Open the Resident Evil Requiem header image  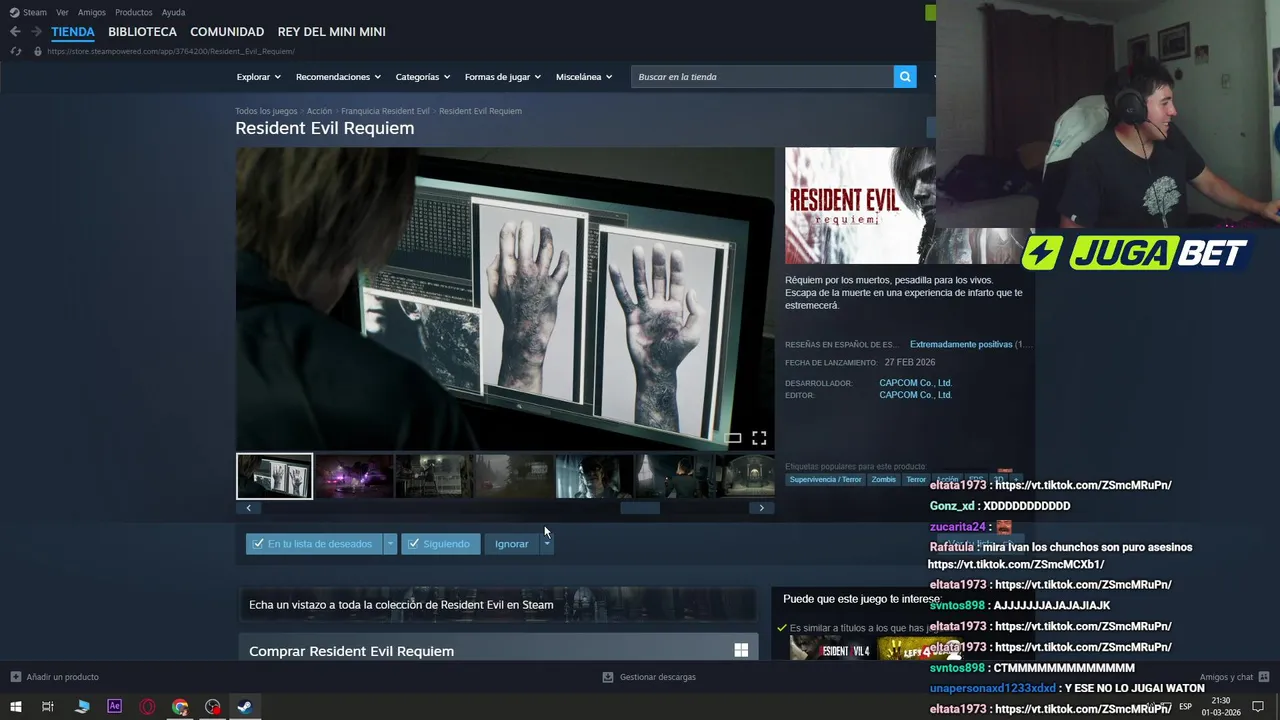pyautogui.click(x=860, y=206)
